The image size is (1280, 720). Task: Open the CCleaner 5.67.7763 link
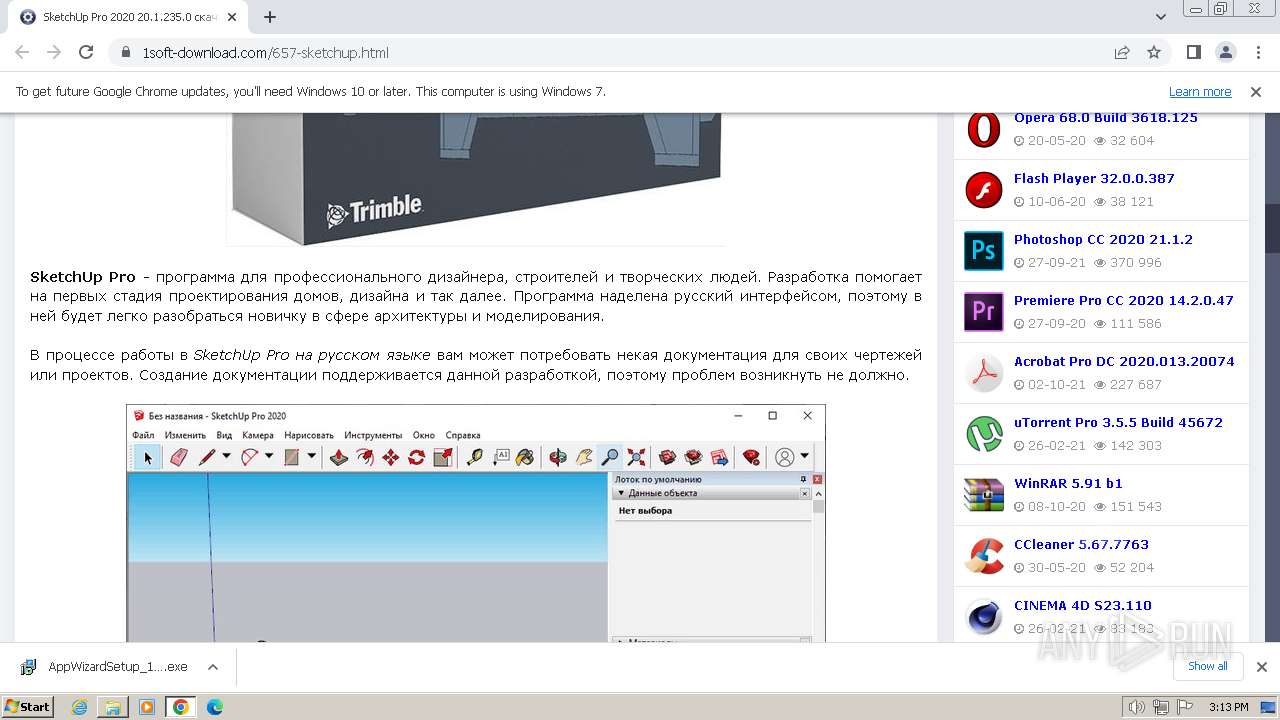coord(1081,545)
